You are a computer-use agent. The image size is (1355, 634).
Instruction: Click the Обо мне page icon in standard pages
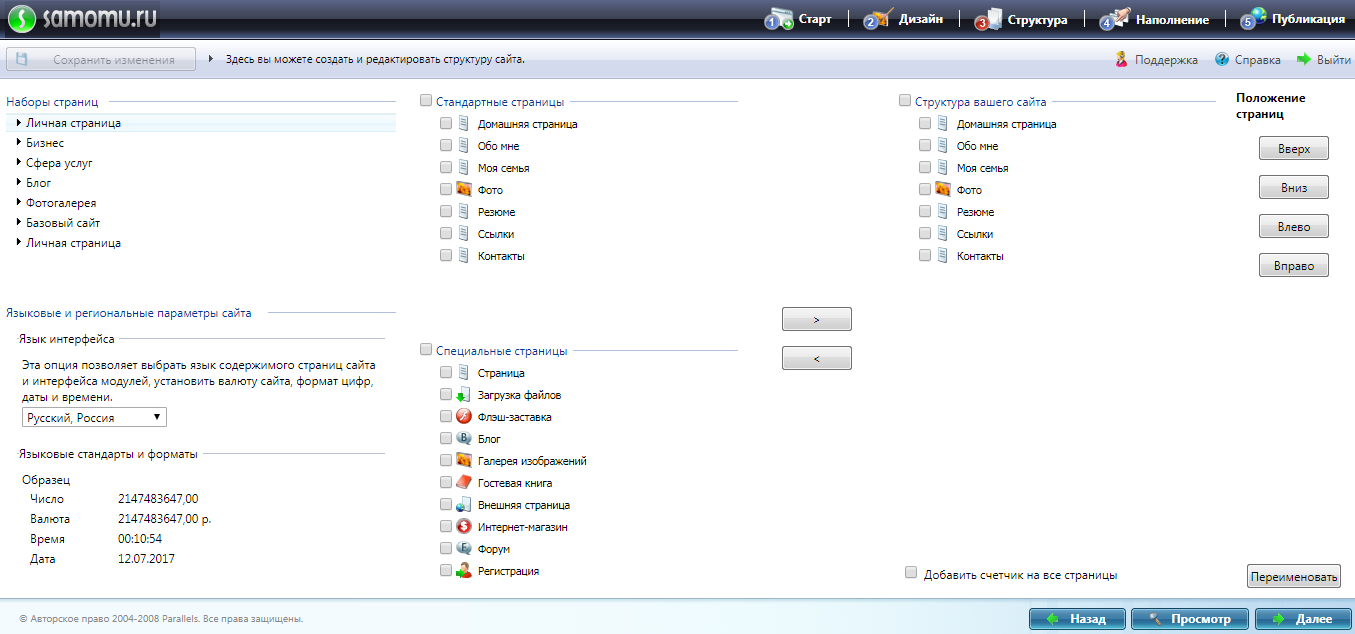464,146
